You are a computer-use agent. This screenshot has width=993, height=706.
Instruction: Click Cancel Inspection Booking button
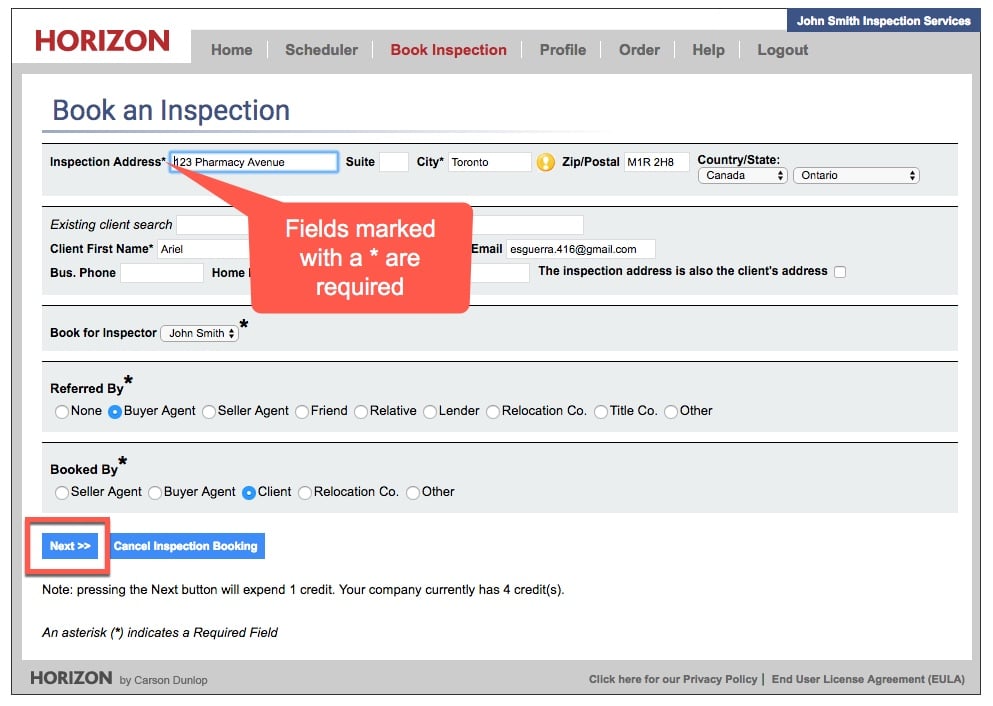pos(186,546)
